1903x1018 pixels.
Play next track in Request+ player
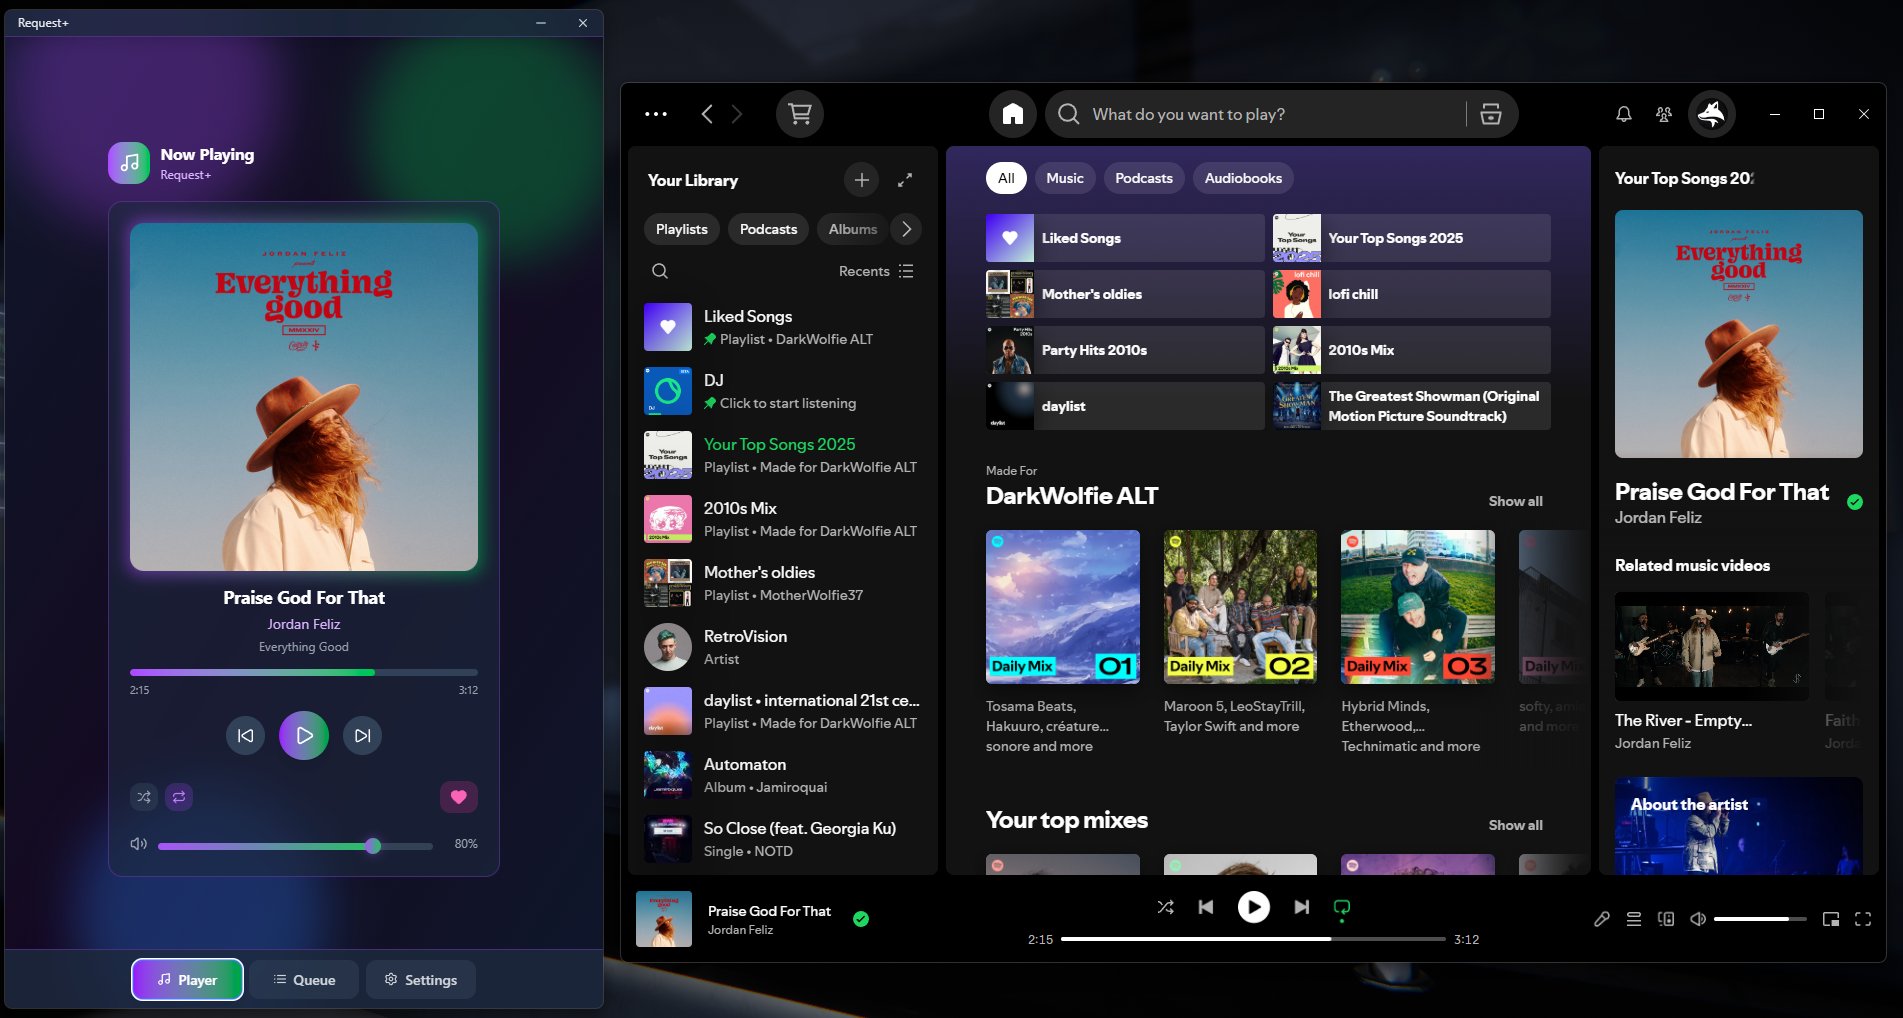coord(362,736)
